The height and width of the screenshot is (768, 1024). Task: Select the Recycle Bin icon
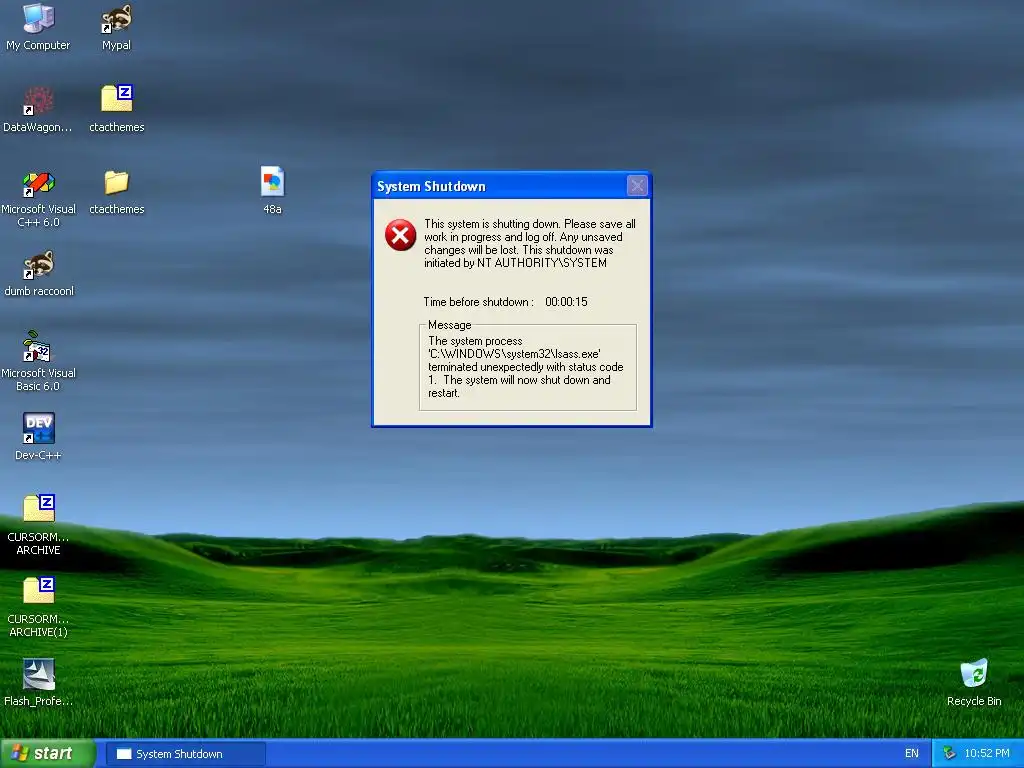[x=974, y=674]
